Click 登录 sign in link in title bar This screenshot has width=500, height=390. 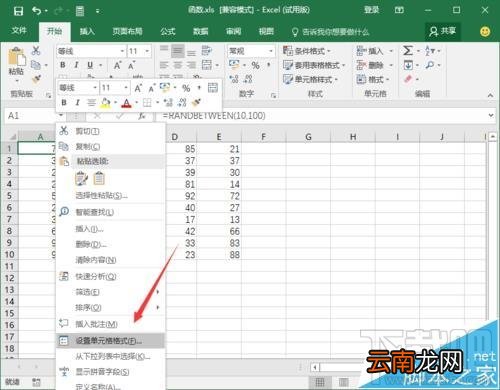tap(371, 10)
